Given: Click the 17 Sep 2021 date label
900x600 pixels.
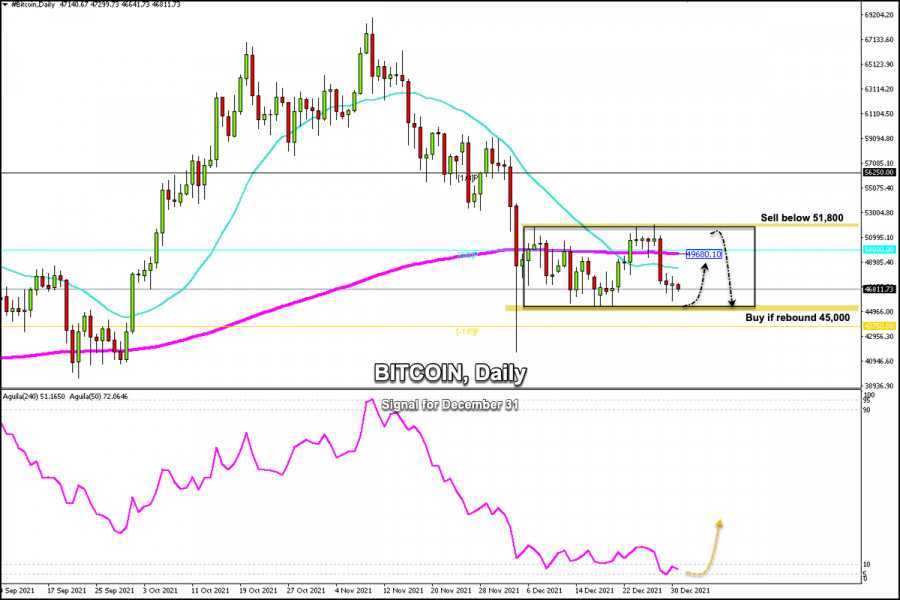Looking at the screenshot, I should (x=67, y=590).
